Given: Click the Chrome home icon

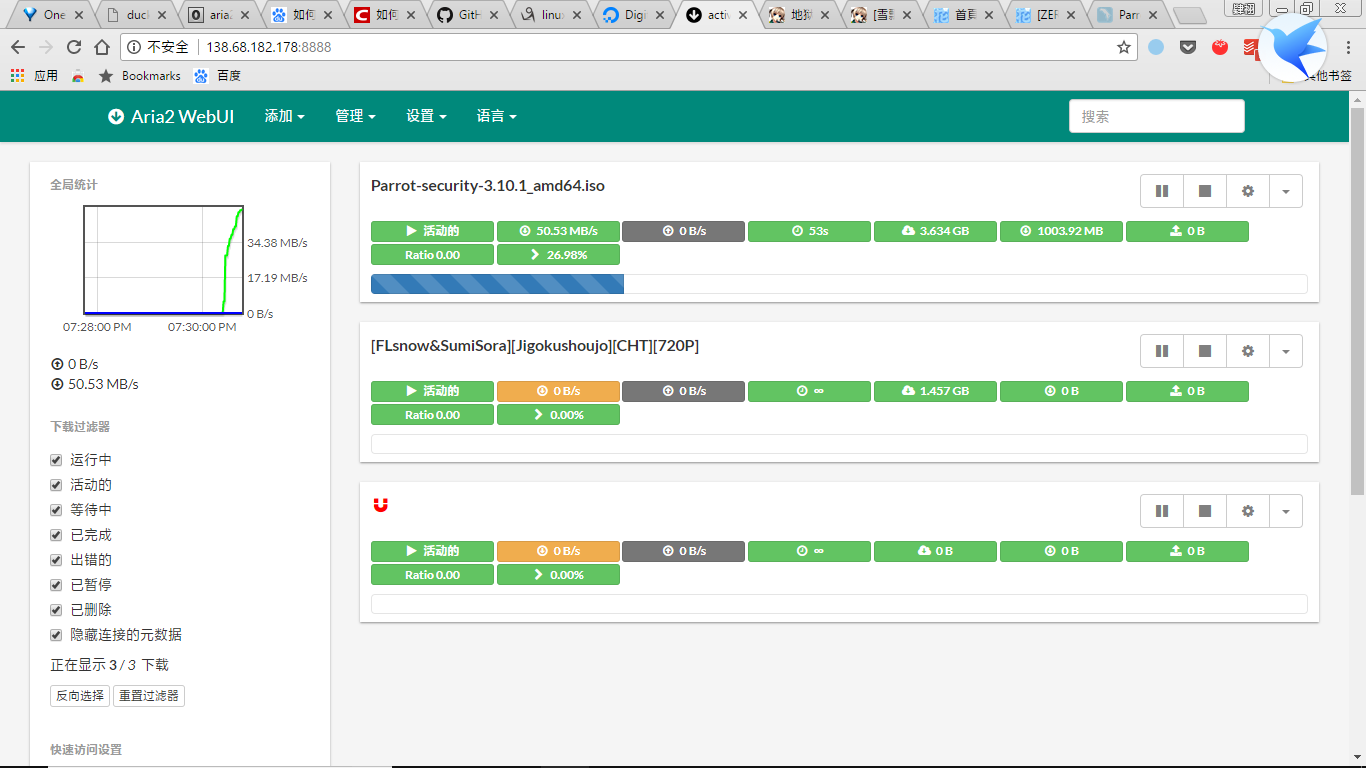Looking at the screenshot, I should click(x=102, y=47).
